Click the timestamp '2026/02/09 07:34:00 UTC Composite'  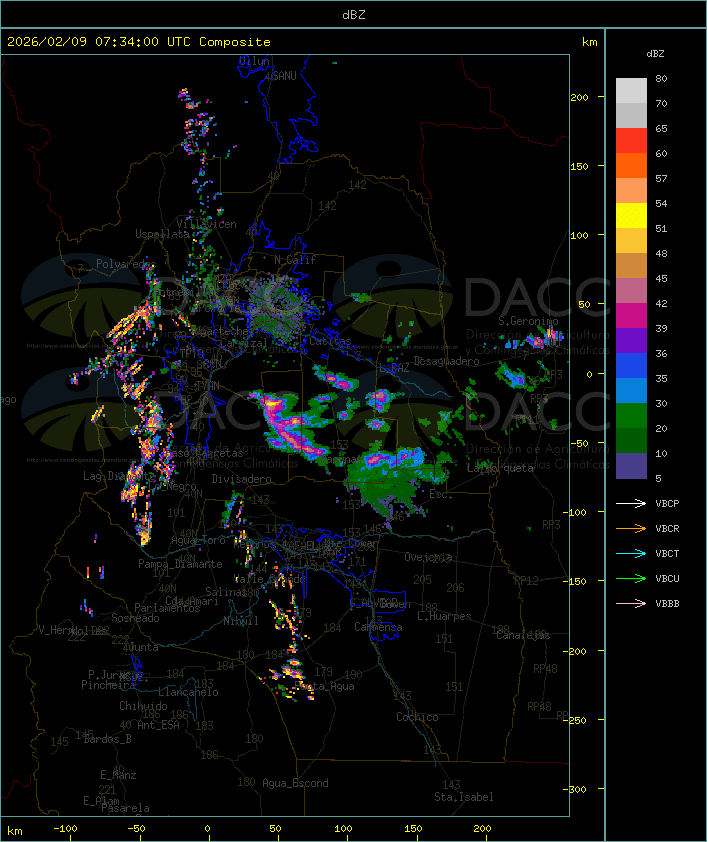(139, 42)
